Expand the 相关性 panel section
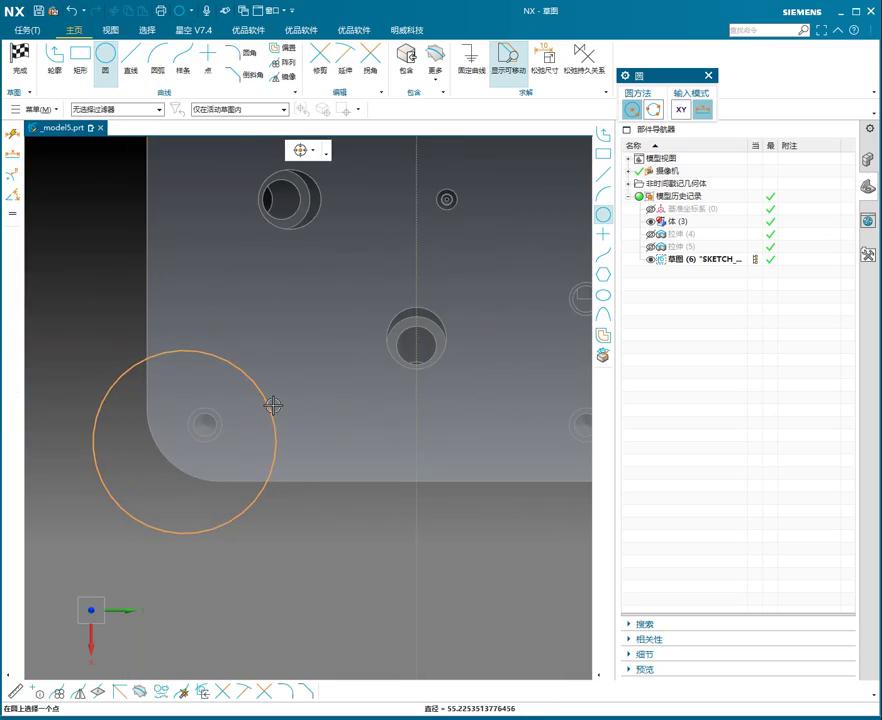 coord(649,639)
